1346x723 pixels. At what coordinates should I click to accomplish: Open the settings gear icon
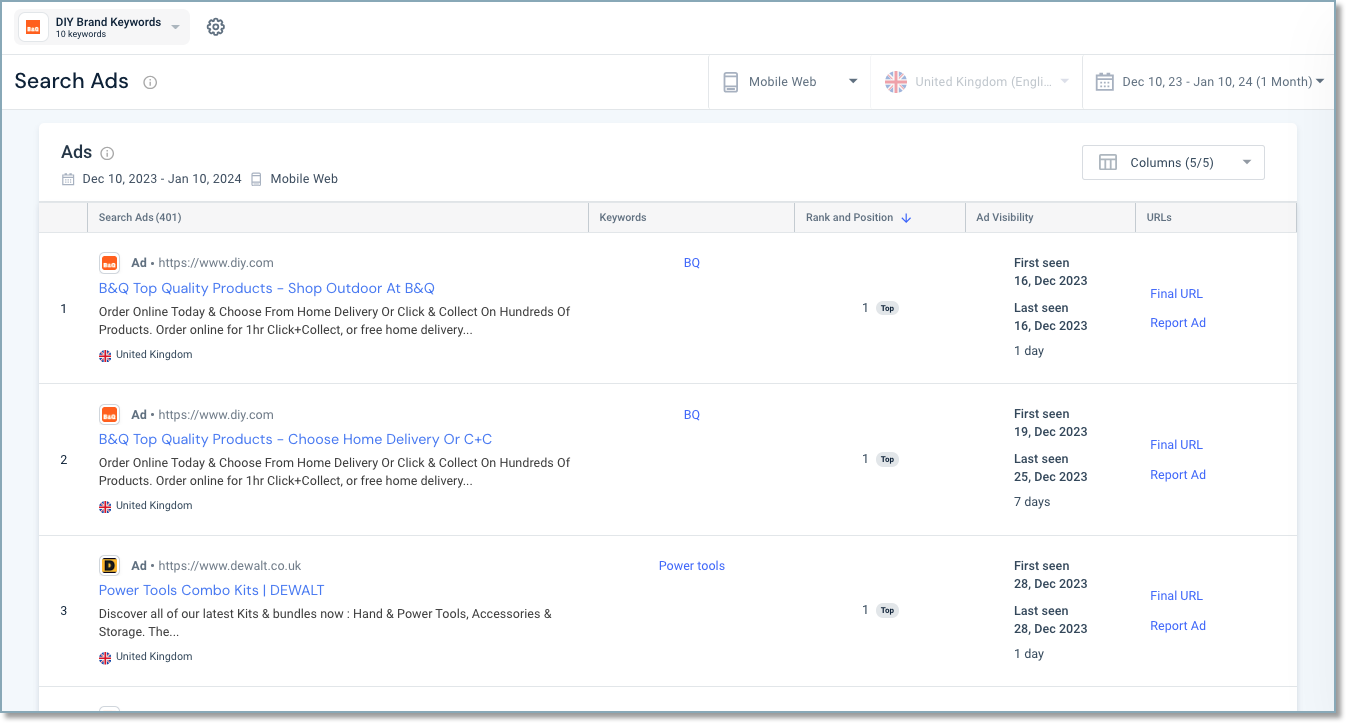click(x=216, y=27)
